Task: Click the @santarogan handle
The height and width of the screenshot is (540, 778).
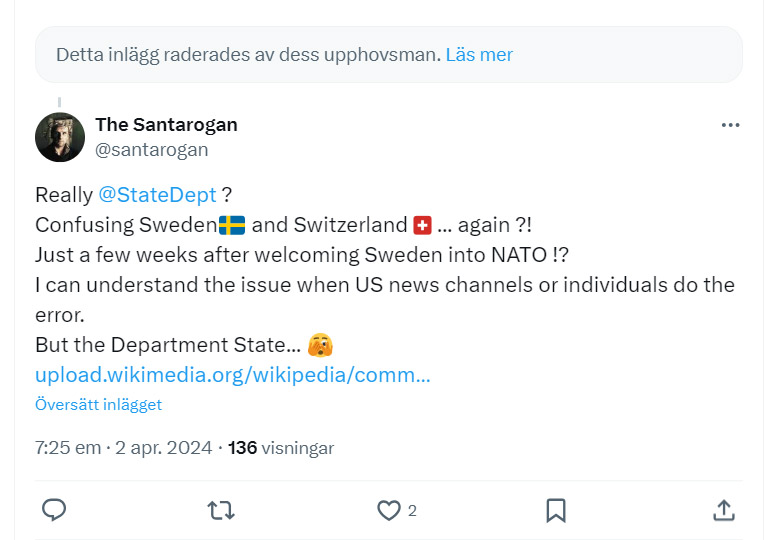Action: click(x=151, y=149)
